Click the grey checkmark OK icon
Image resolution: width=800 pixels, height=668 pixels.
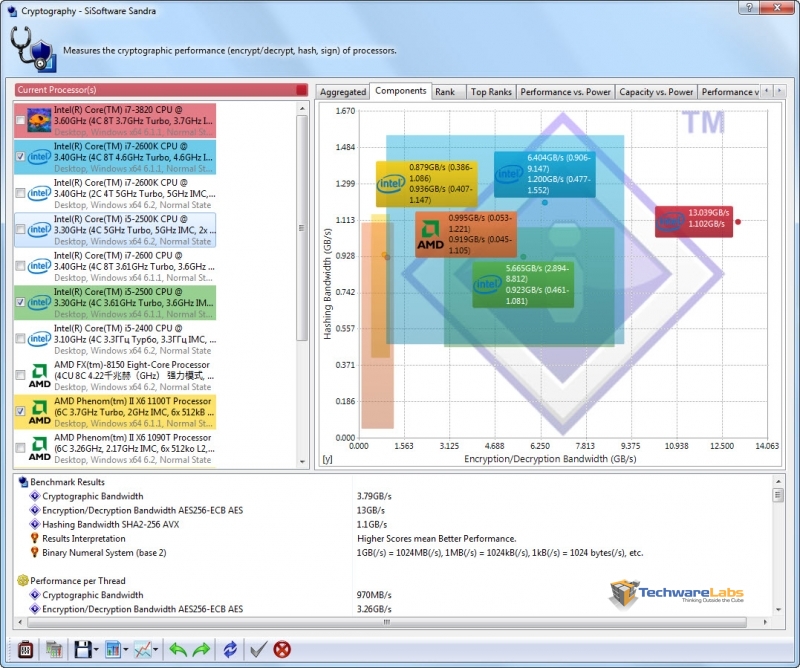click(258, 649)
